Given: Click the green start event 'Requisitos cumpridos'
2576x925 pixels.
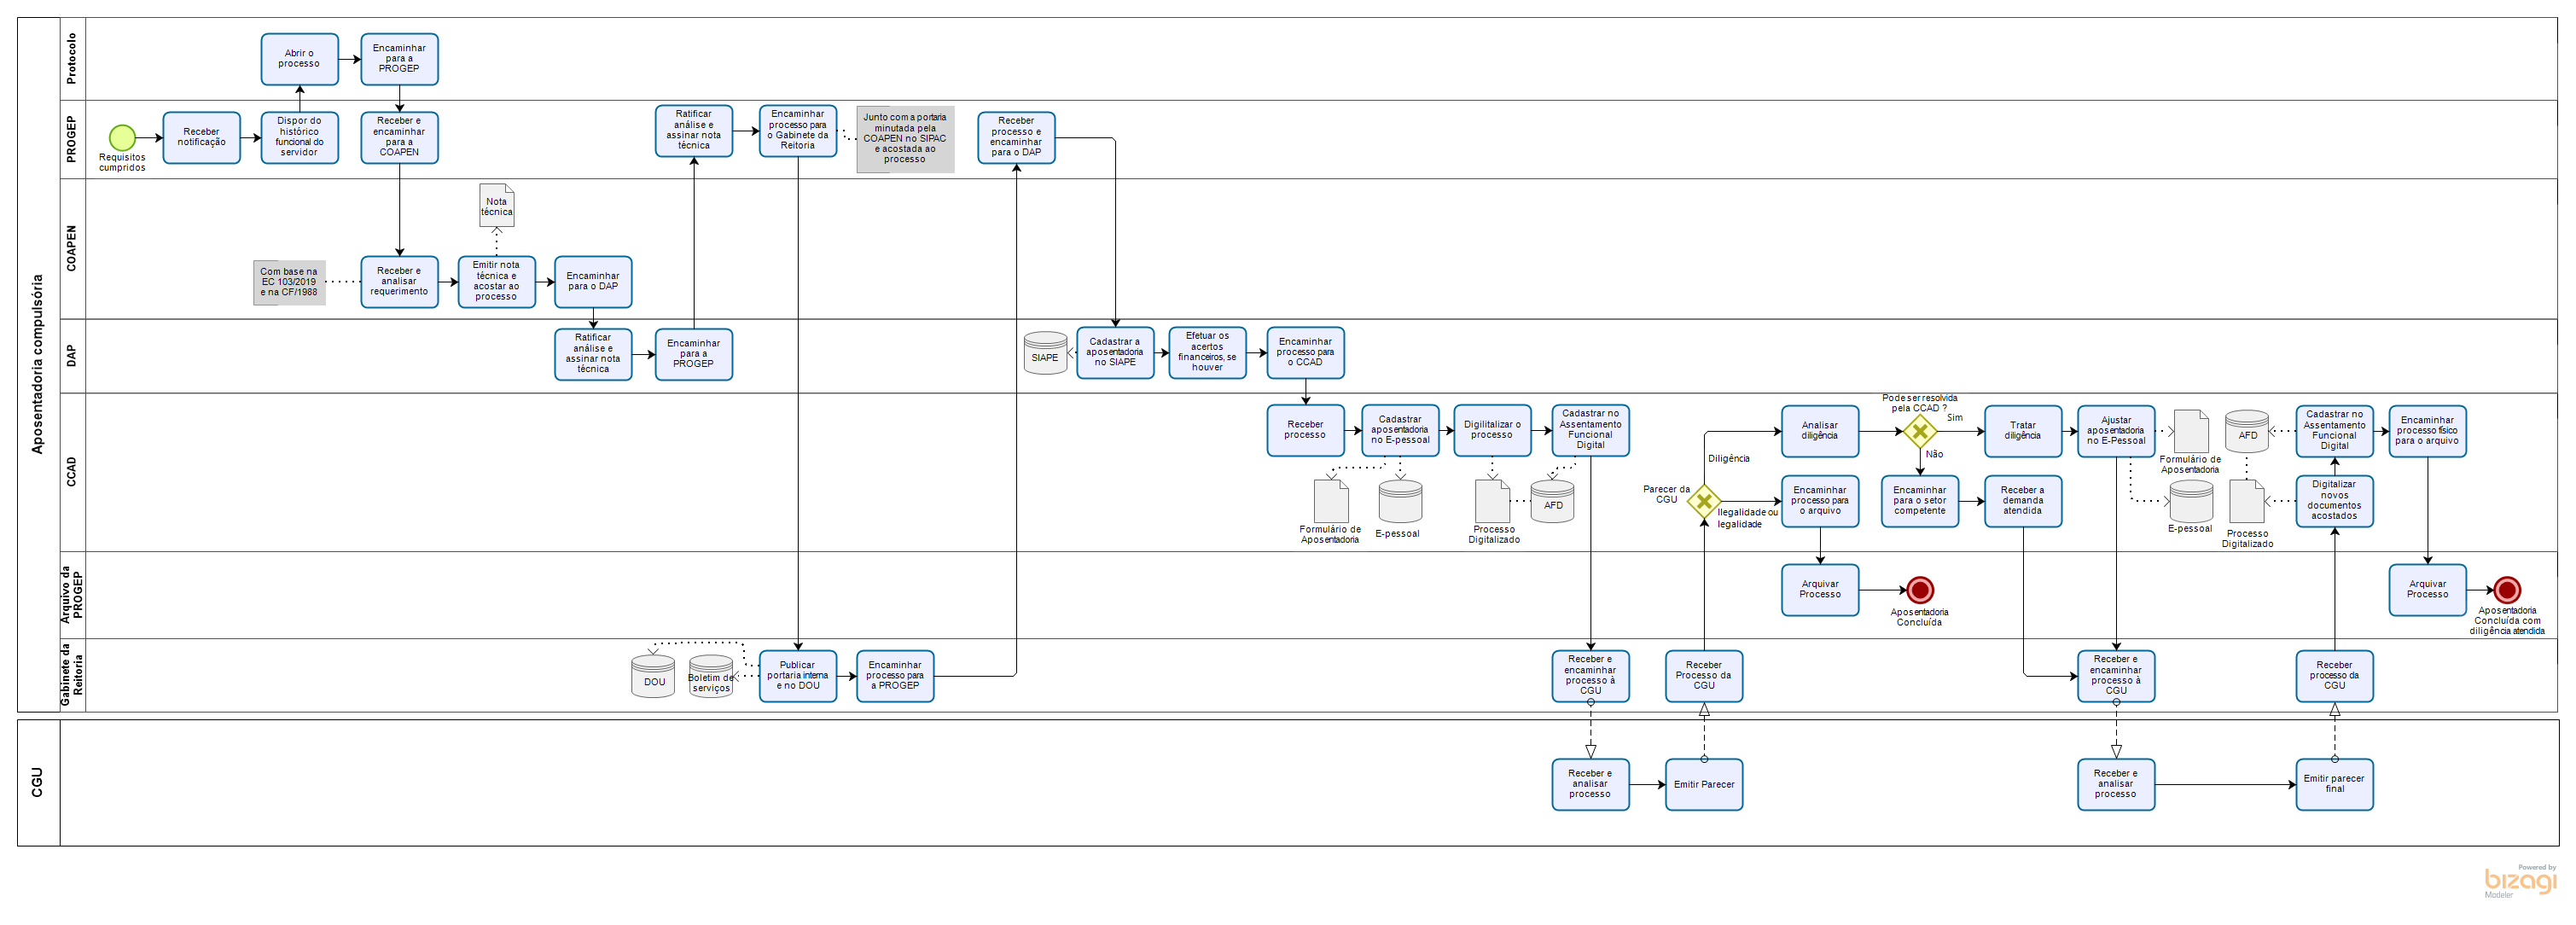Looking at the screenshot, I should [122, 137].
